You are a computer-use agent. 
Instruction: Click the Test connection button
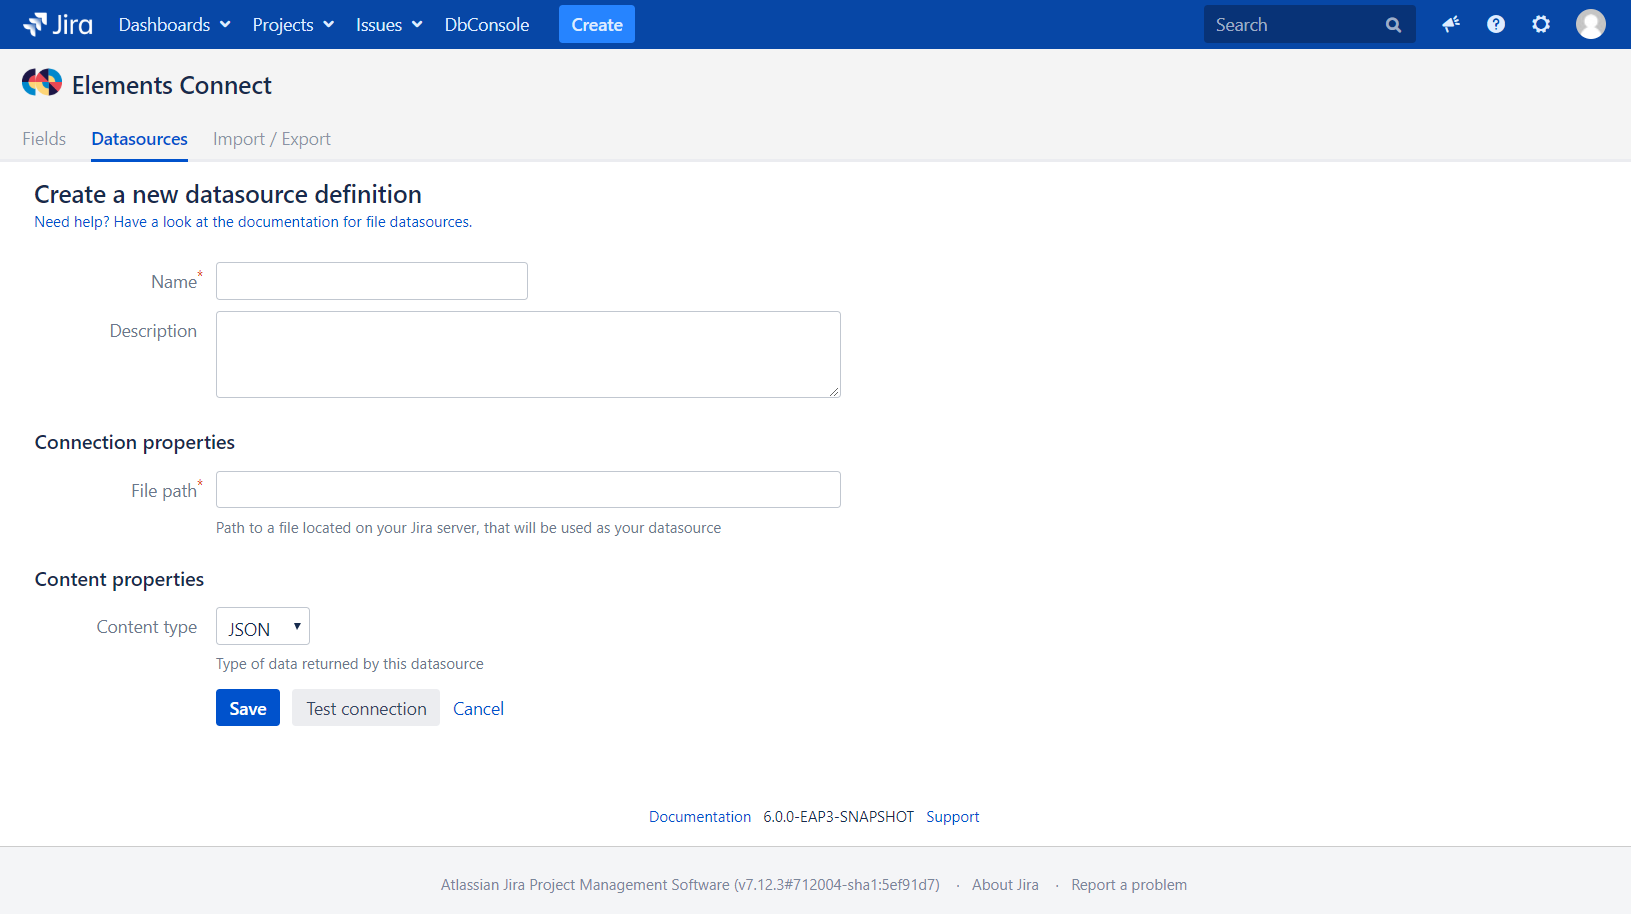[366, 708]
